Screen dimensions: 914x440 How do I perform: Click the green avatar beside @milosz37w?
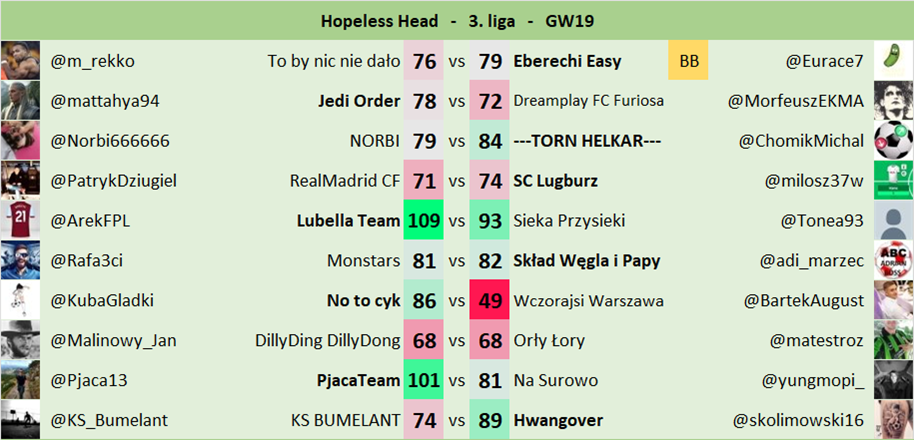893,181
